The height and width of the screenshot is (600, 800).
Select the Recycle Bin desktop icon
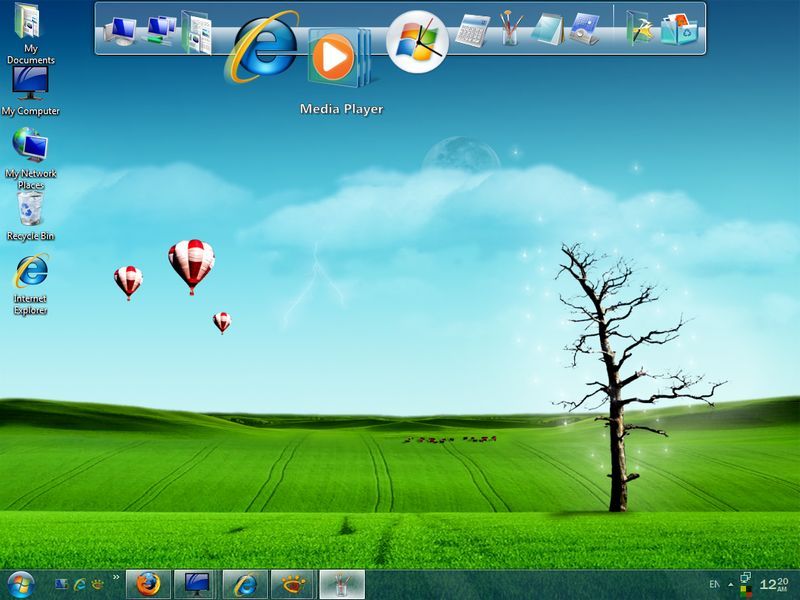(30, 215)
